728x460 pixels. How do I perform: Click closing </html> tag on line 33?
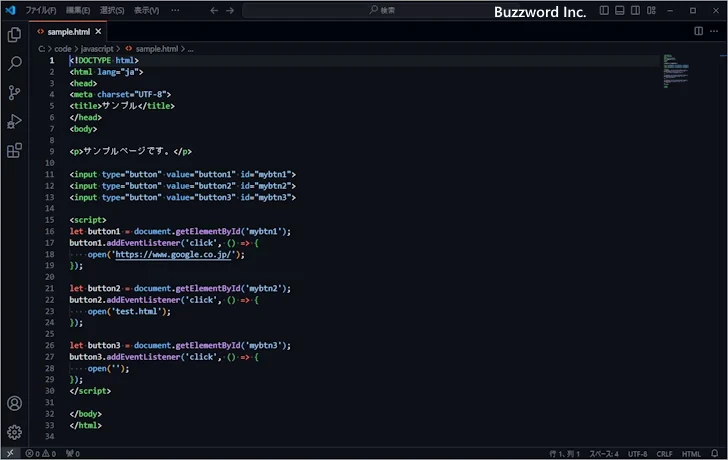click(85, 425)
